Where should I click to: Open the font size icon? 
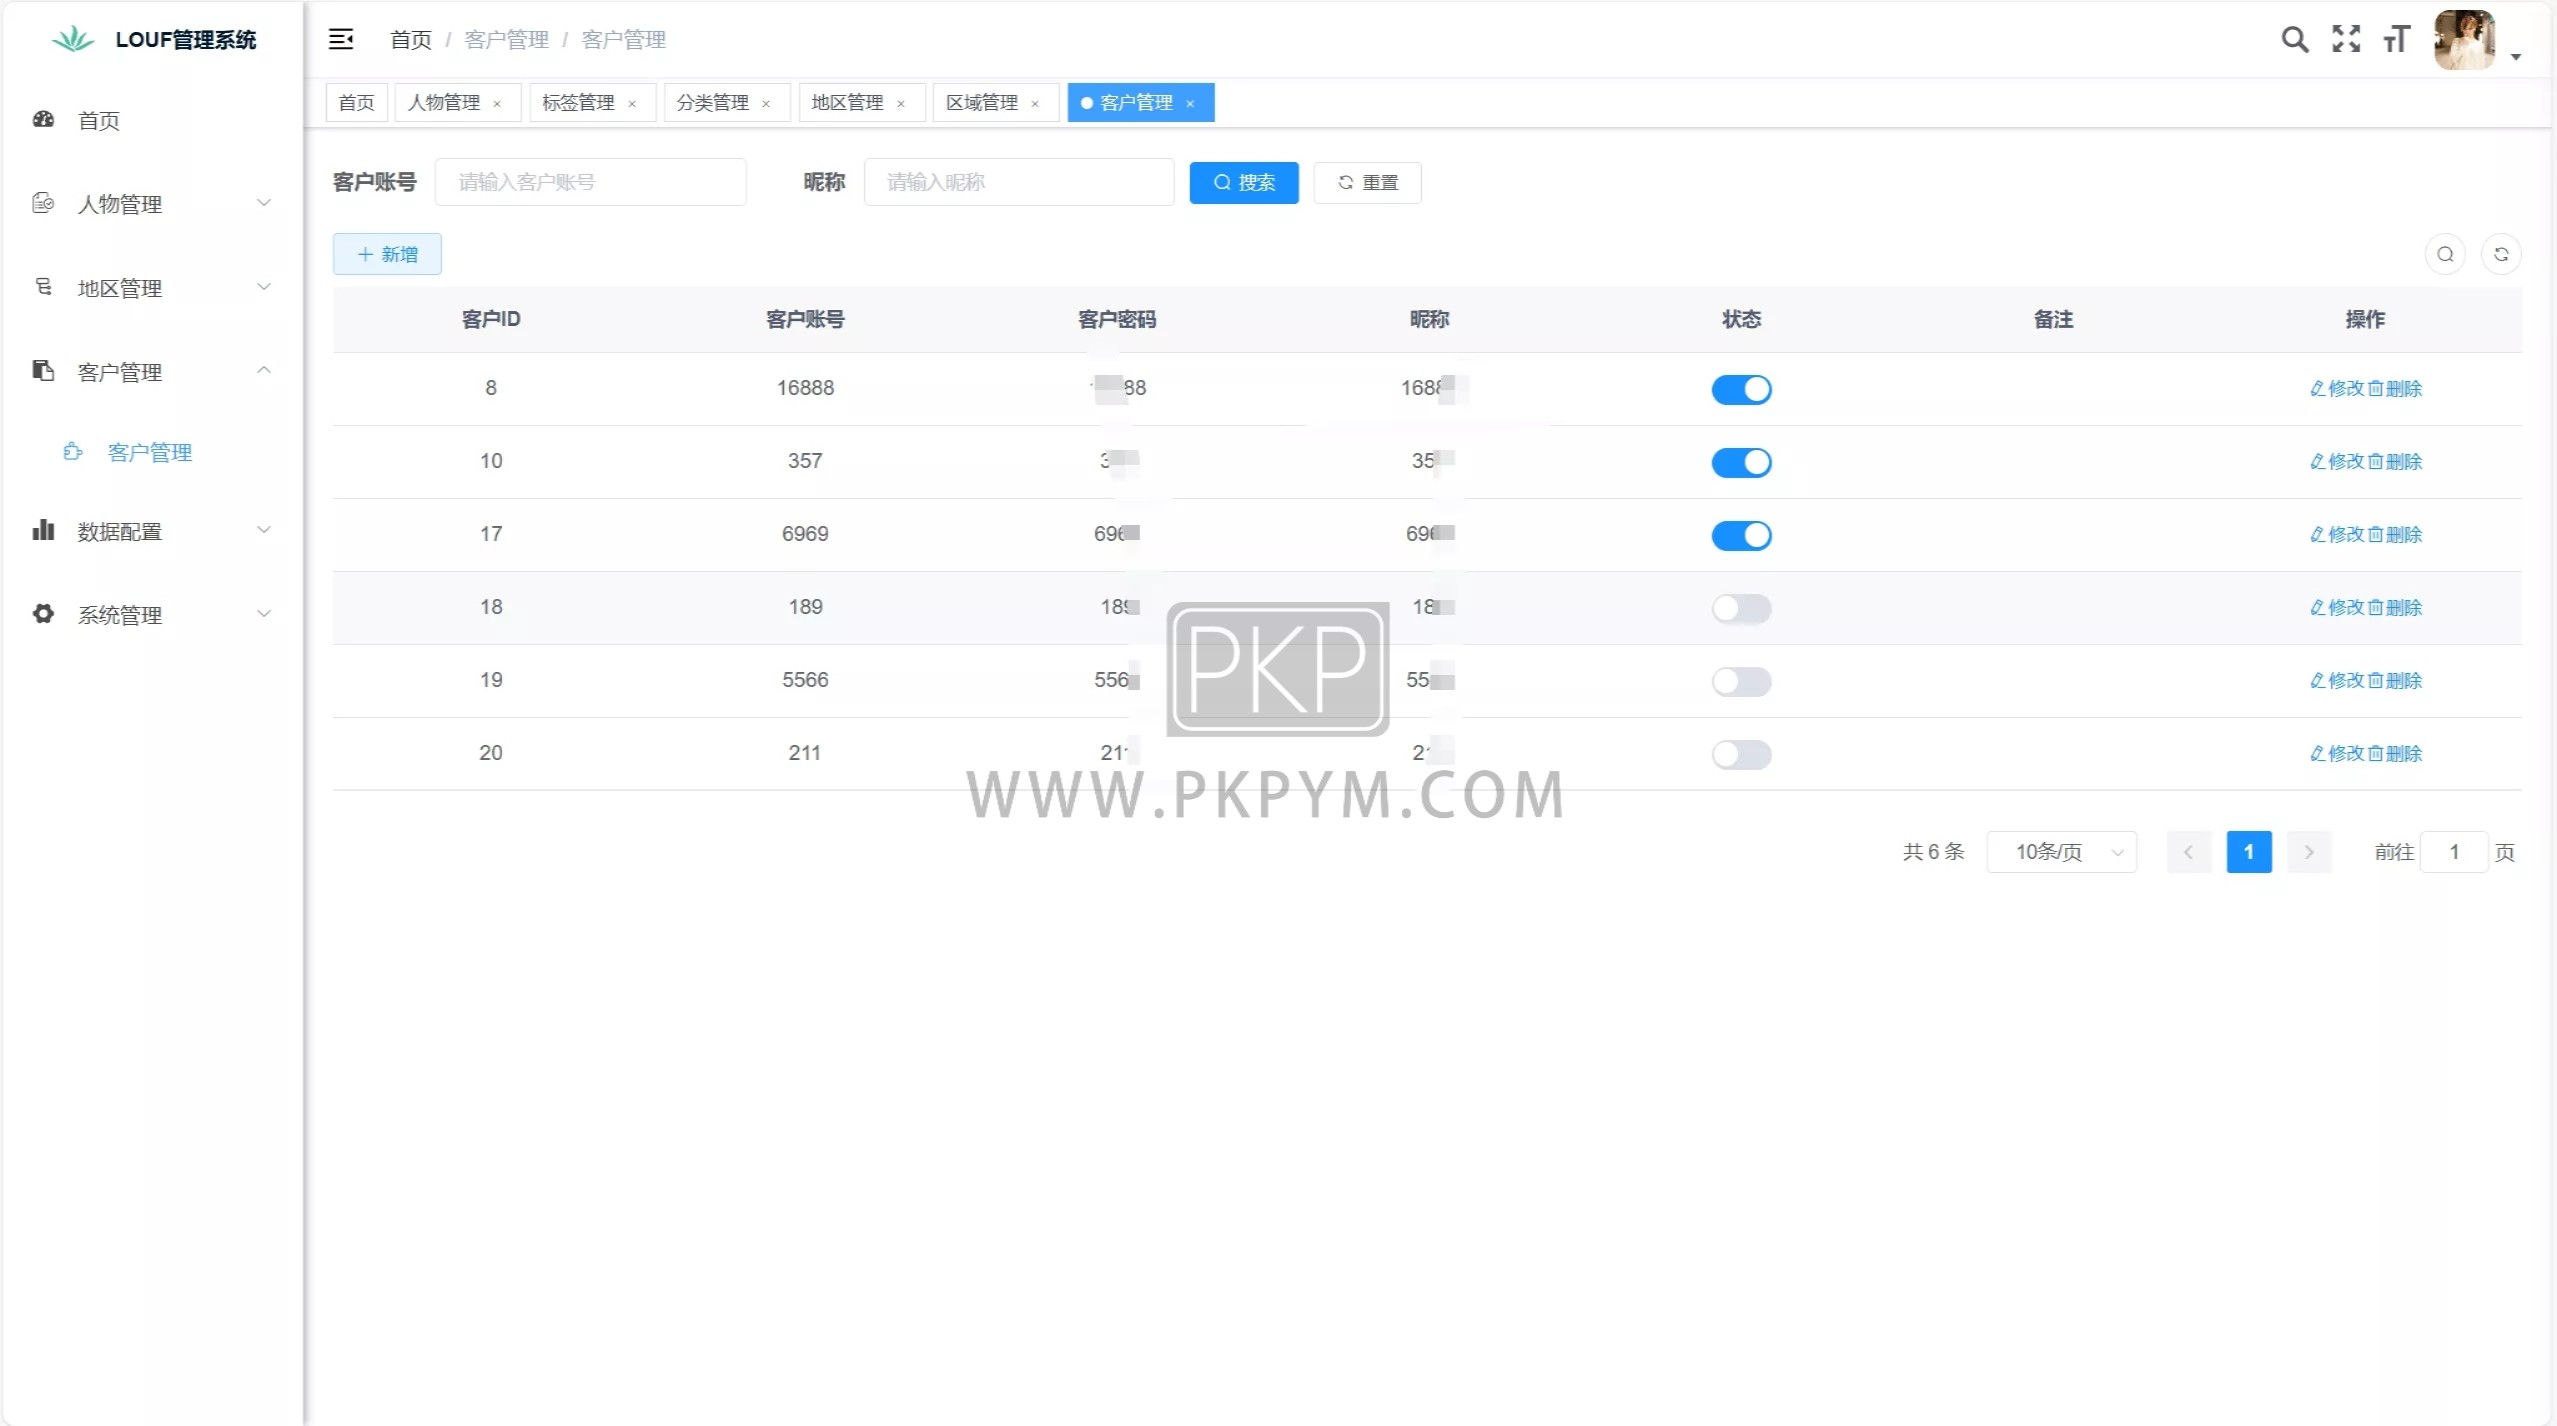[2397, 39]
